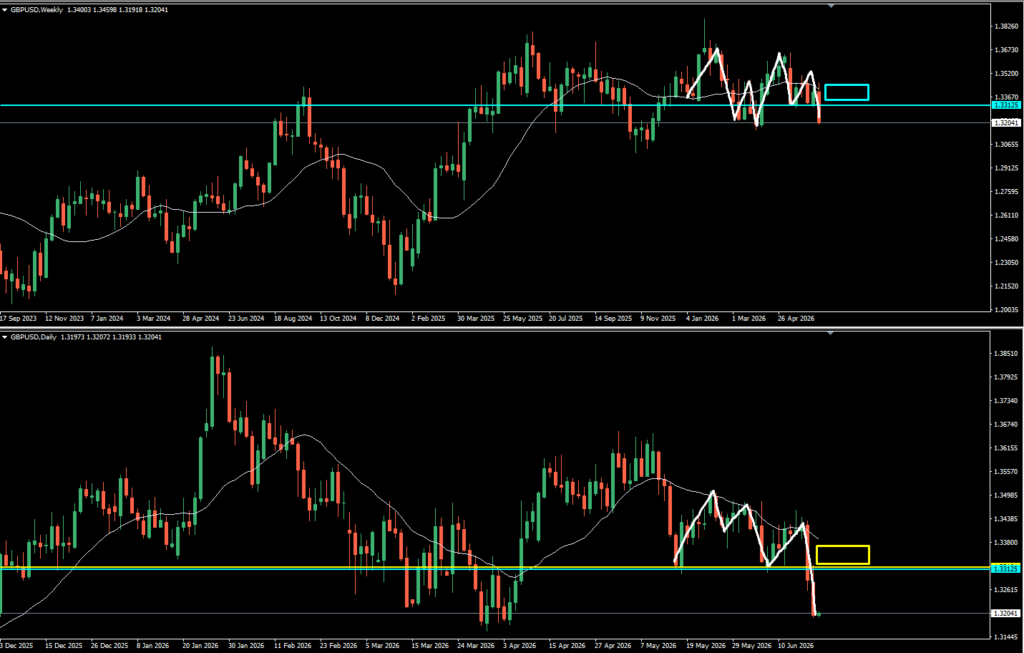Click the 10 Jun 2026 date label
This screenshot has width=1024, height=653.
(796, 646)
